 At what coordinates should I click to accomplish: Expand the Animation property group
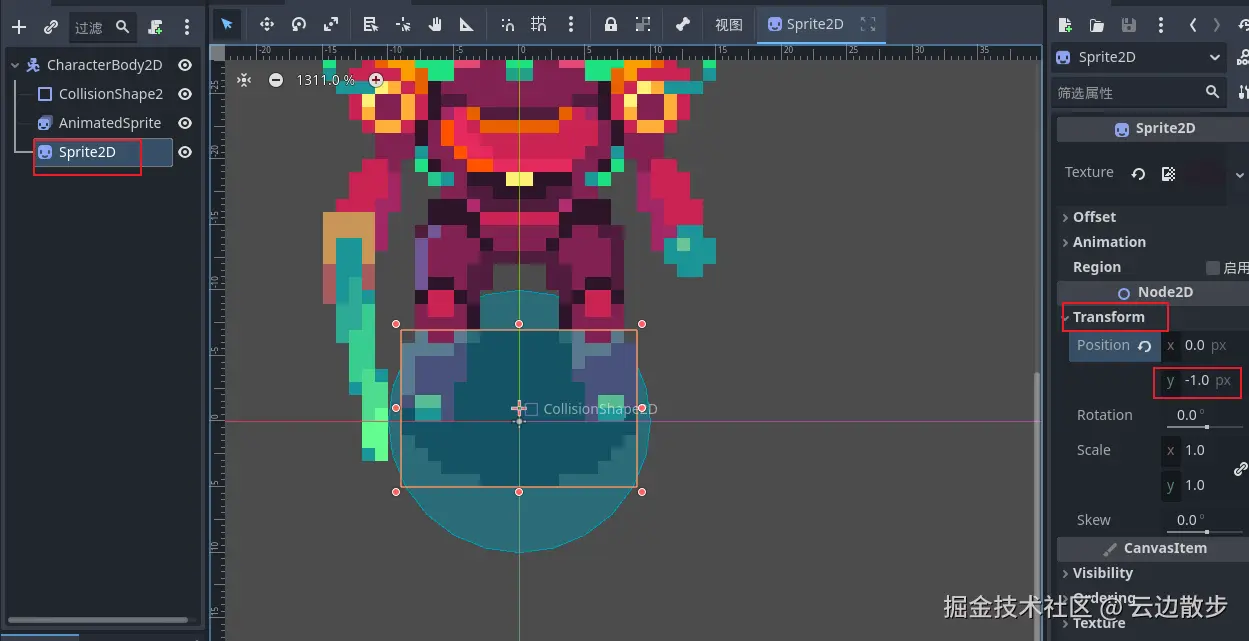click(1109, 242)
